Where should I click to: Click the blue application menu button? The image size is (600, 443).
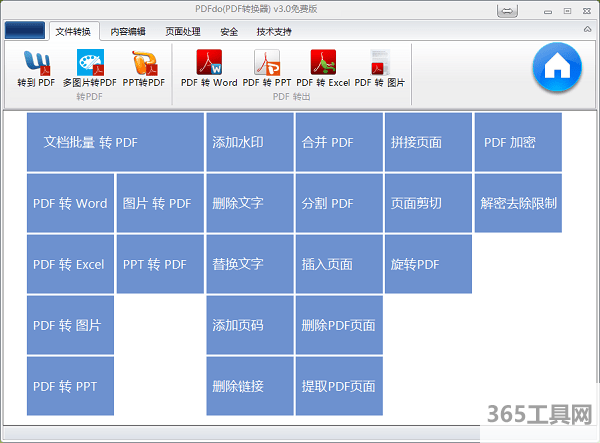point(24,32)
